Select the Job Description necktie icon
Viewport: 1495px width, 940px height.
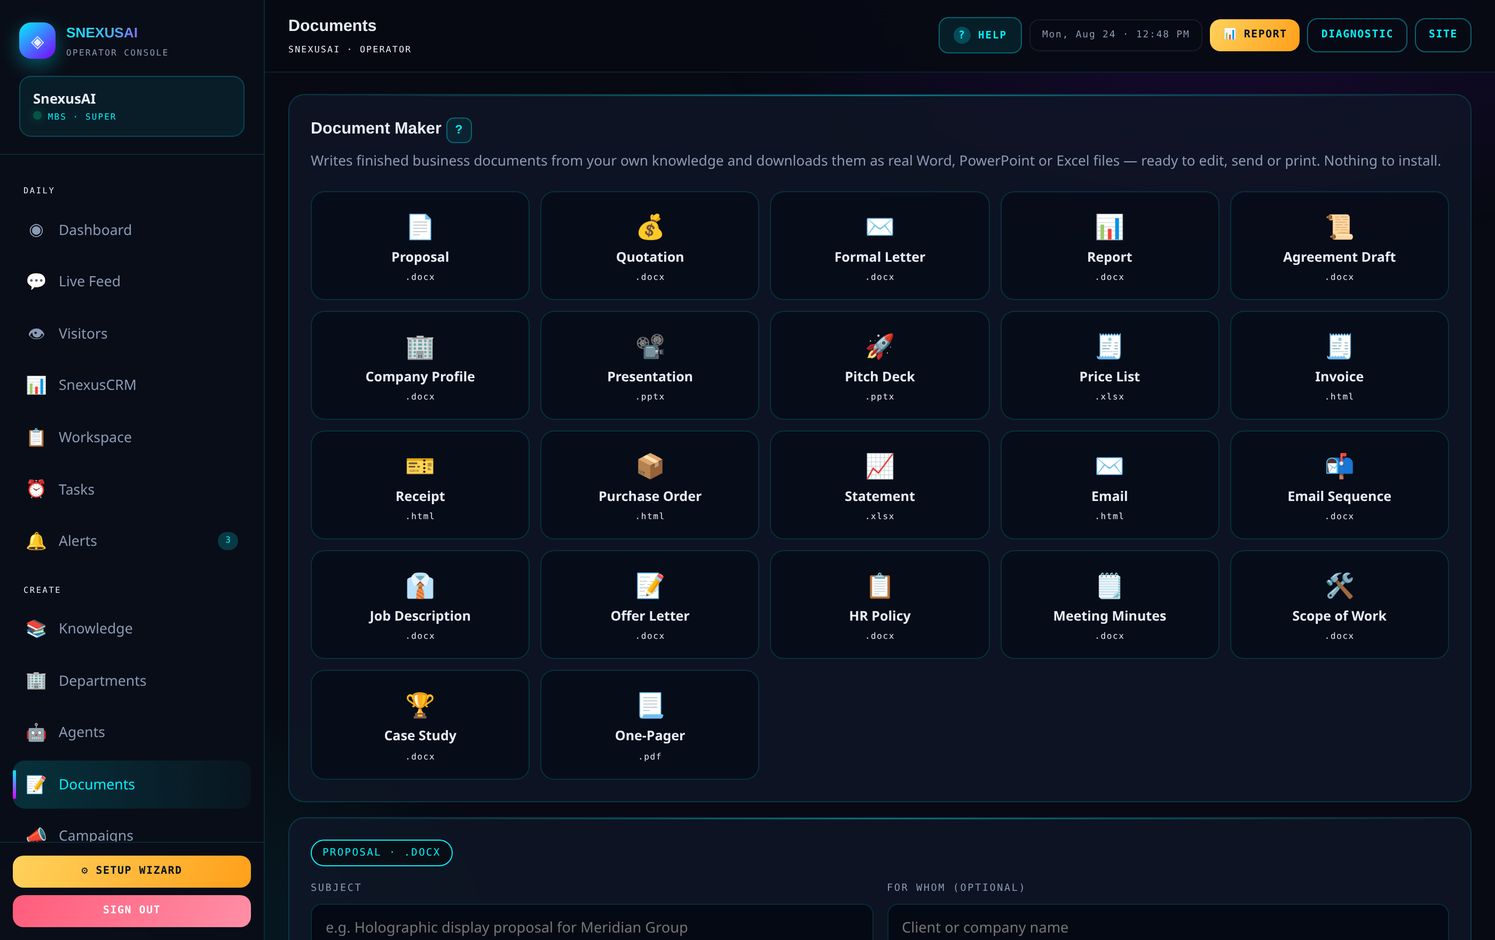coord(420,586)
